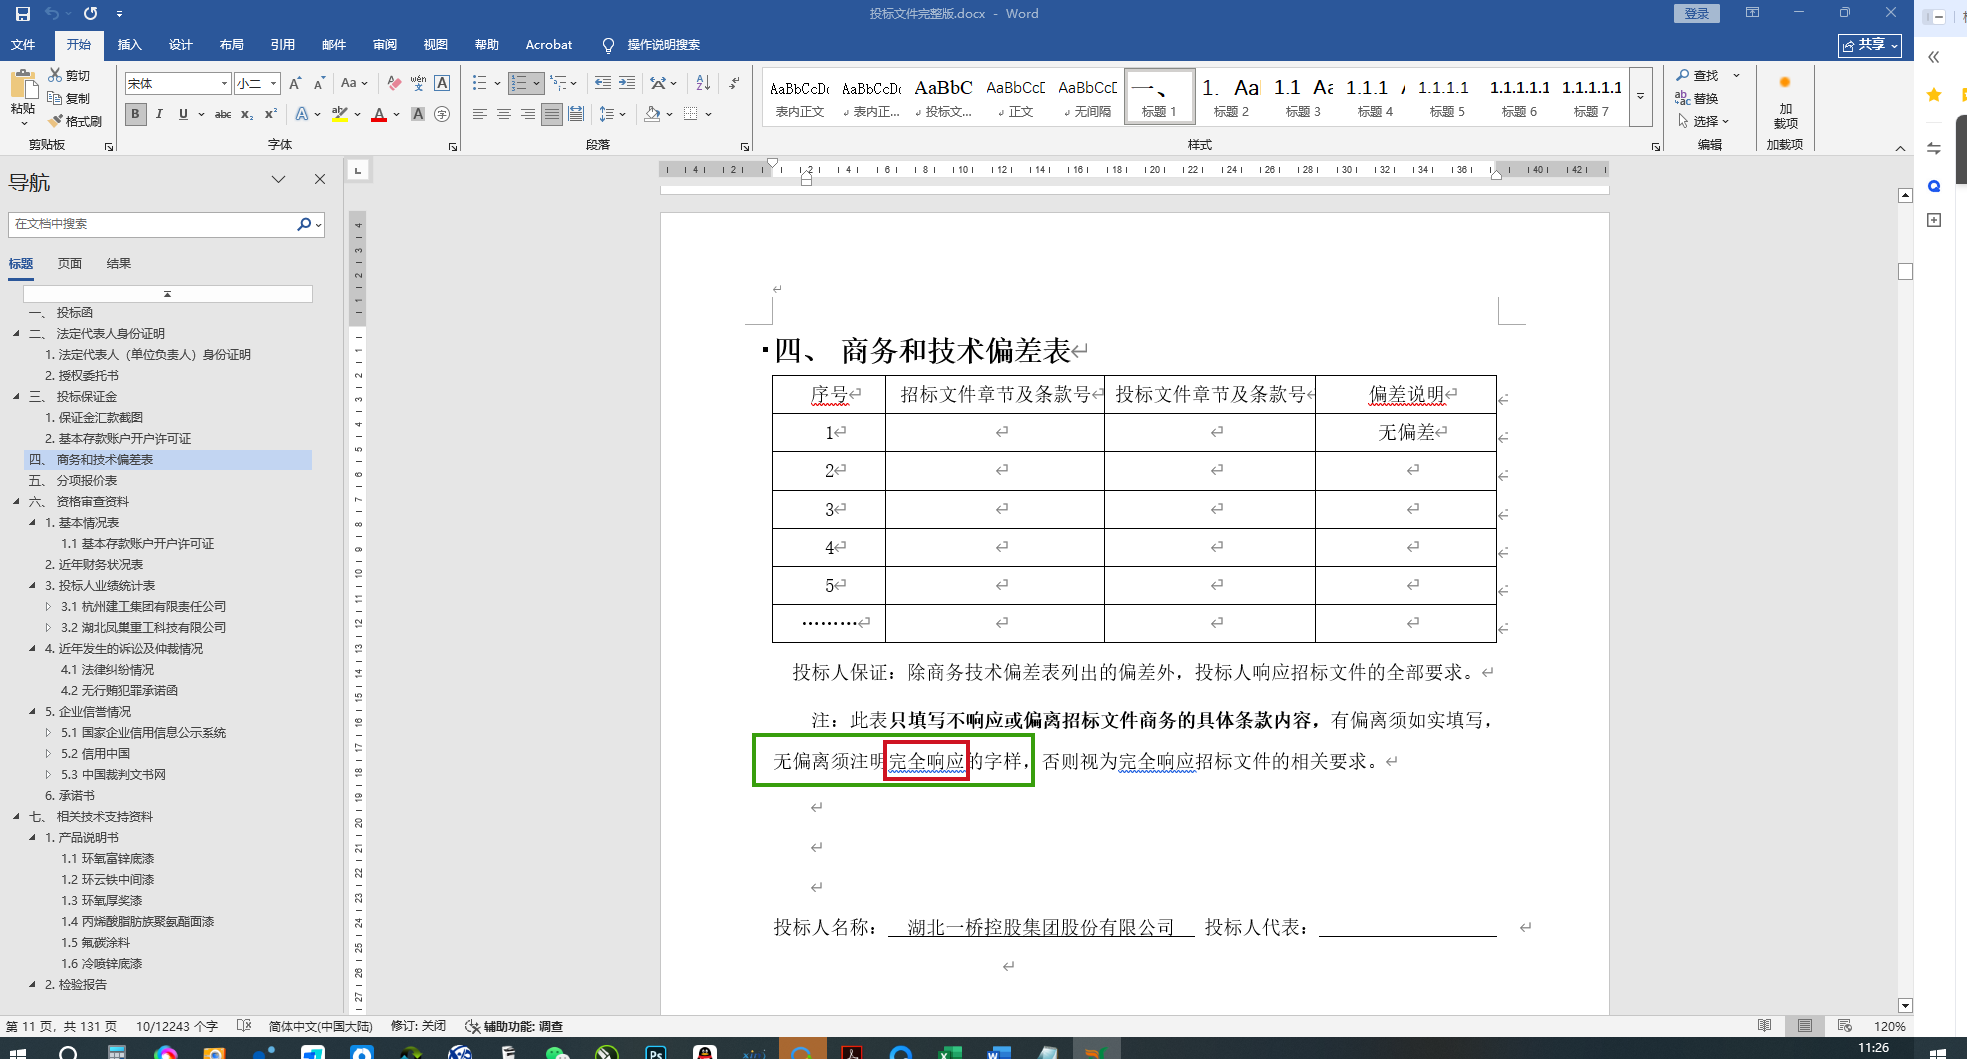Decrease paragraph indent
The height and width of the screenshot is (1059, 1967).
602,83
